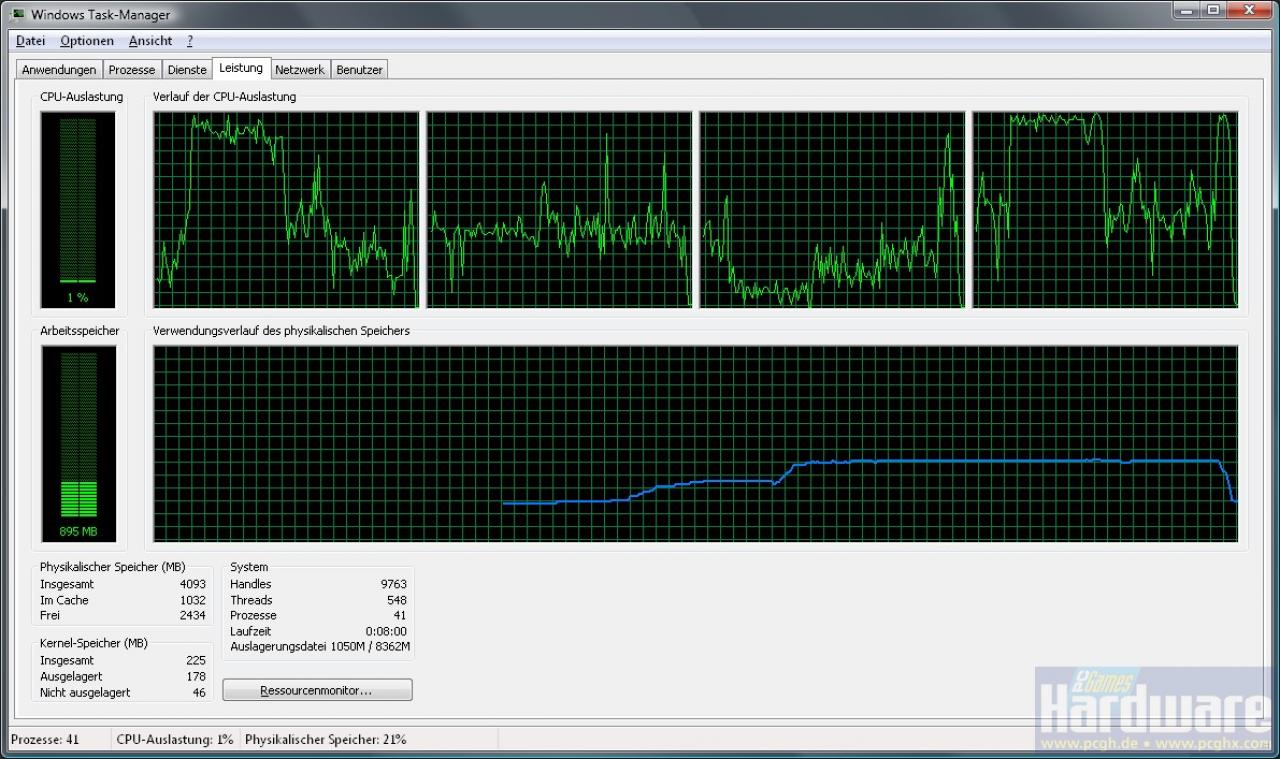Click the Laufzeit value 0:08:00
This screenshot has width=1280, height=759.
point(386,631)
